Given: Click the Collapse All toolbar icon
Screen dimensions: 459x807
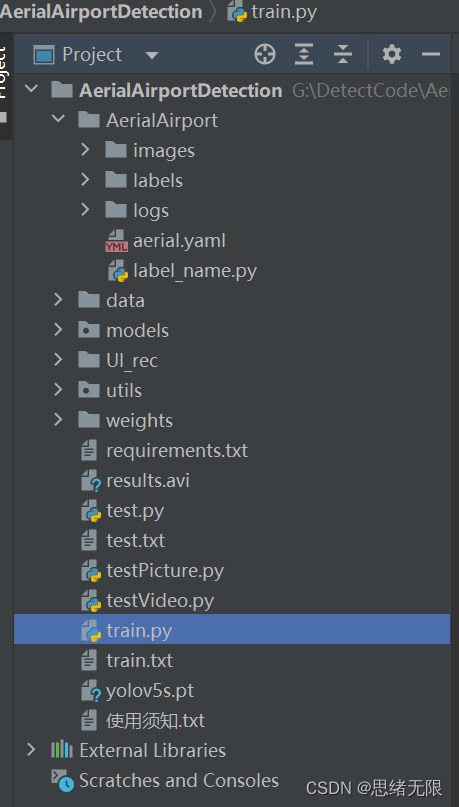Looking at the screenshot, I should 342,54.
